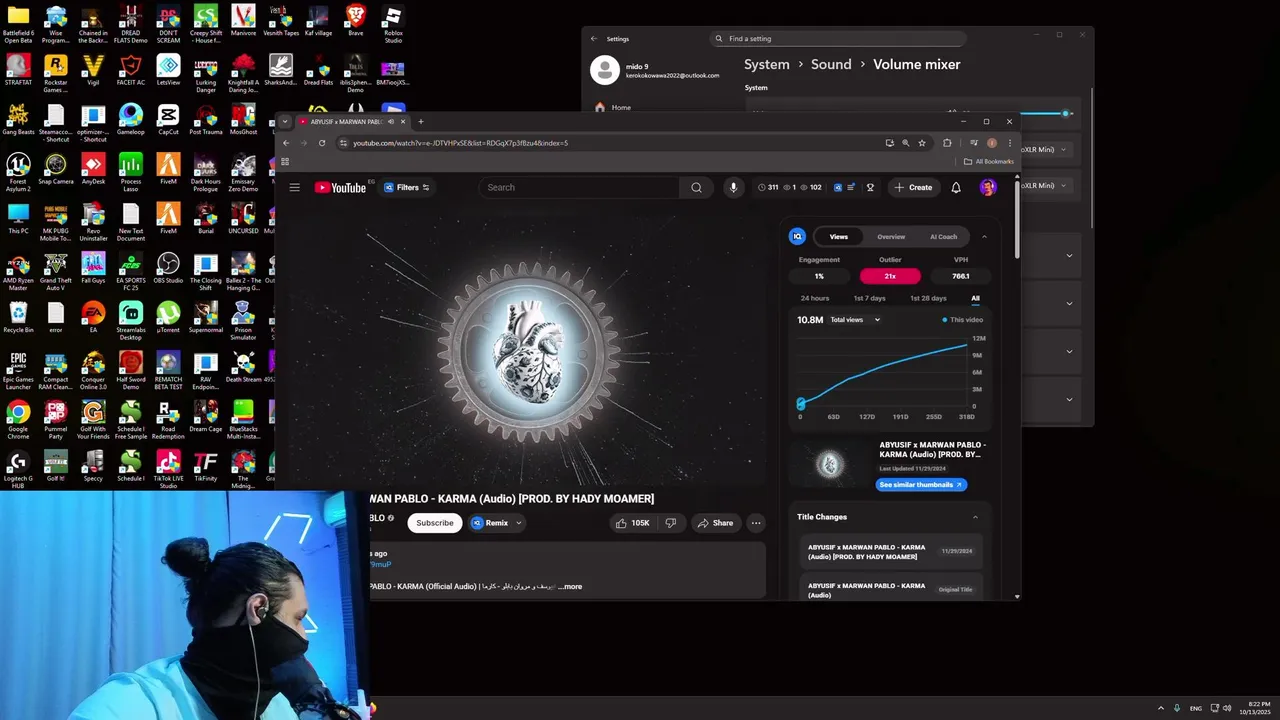Open the taskbar volume speaker icon
Viewport: 1280px width, 720px height.
[x=1227, y=708]
